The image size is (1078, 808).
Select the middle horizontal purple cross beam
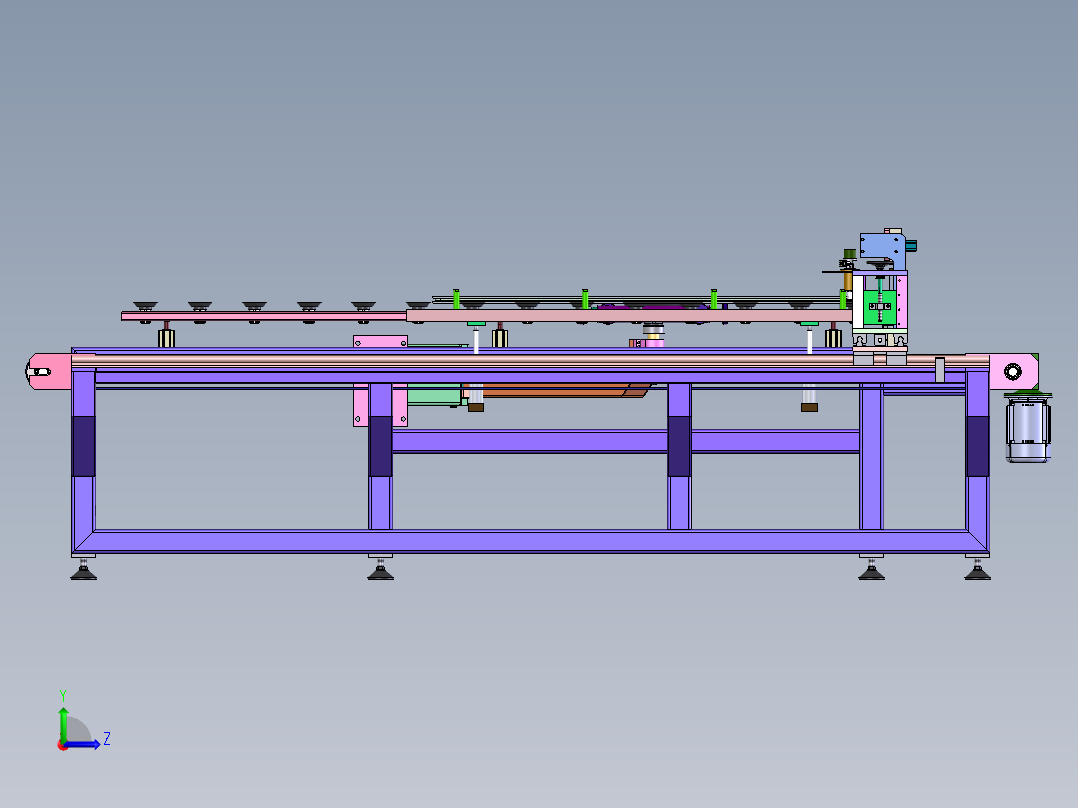(x=625, y=441)
